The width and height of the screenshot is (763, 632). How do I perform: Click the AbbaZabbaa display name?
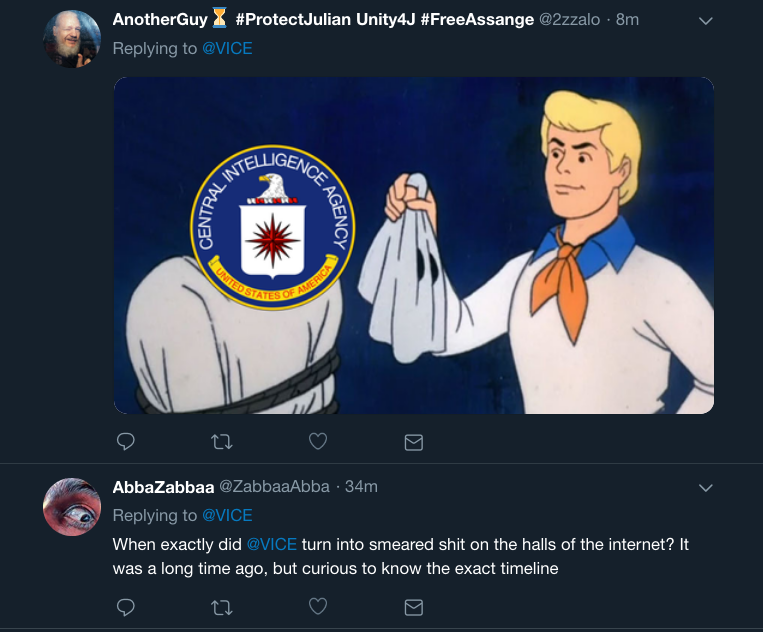coord(162,487)
